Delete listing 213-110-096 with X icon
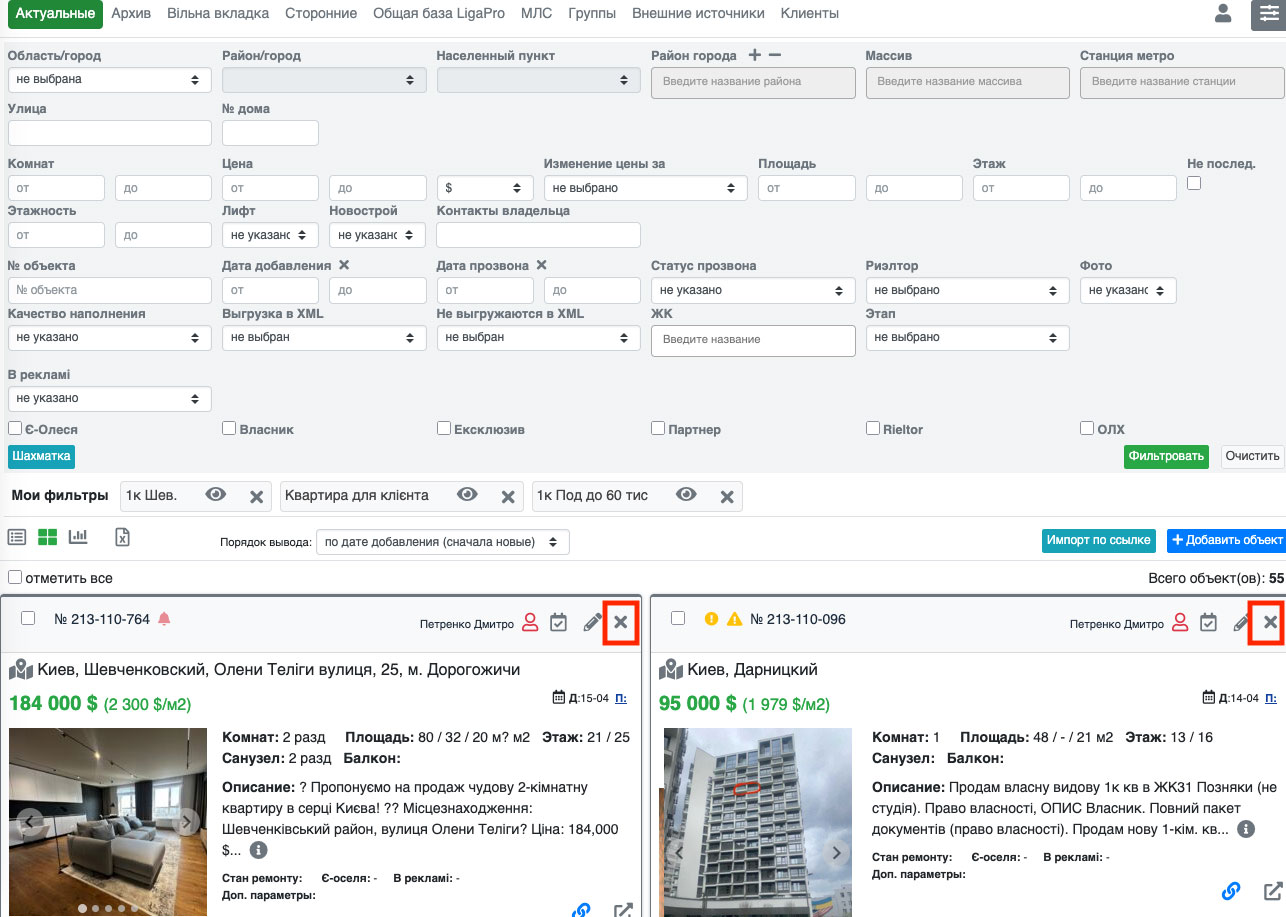 click(1270, 622)
